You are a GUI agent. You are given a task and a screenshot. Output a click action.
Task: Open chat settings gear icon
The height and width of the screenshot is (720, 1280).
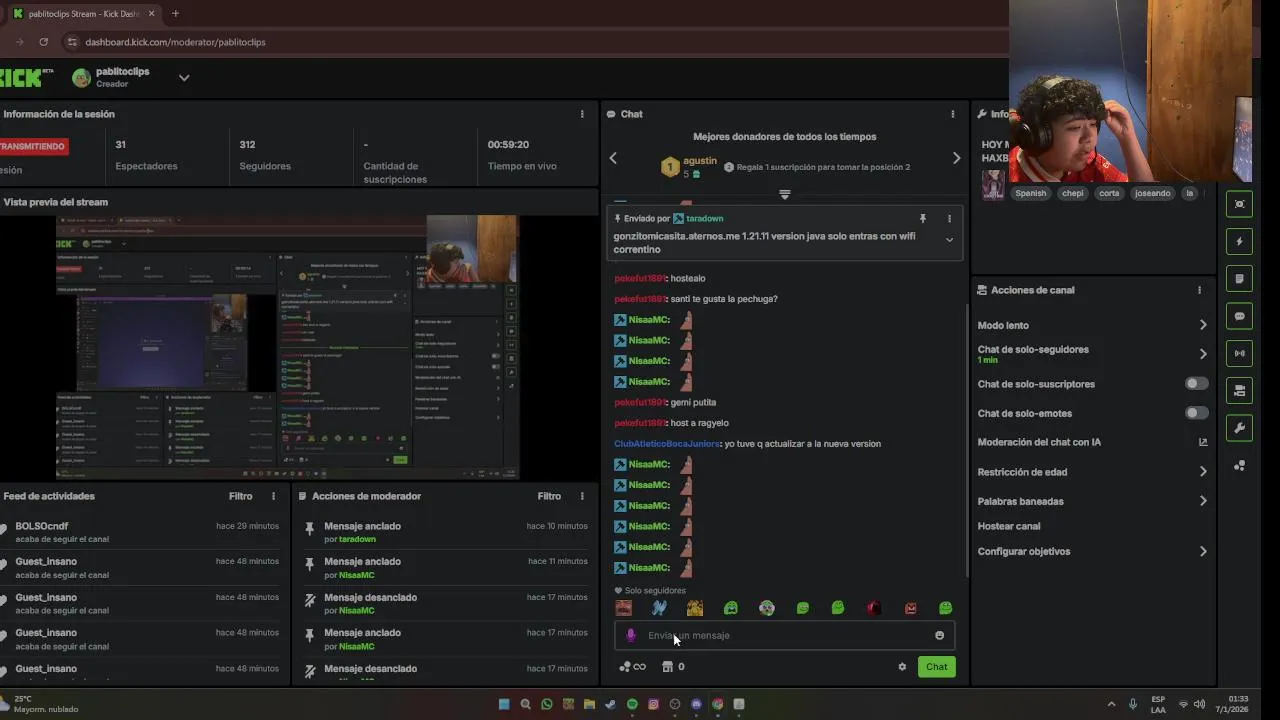(902, 667)
